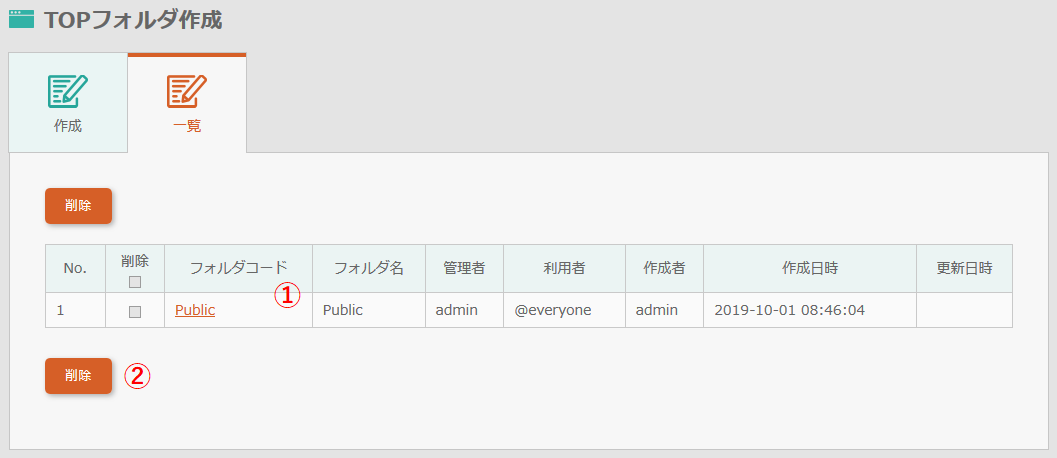
Task: Toggle the select-all 削除 header checkbox
Action: 135,282
